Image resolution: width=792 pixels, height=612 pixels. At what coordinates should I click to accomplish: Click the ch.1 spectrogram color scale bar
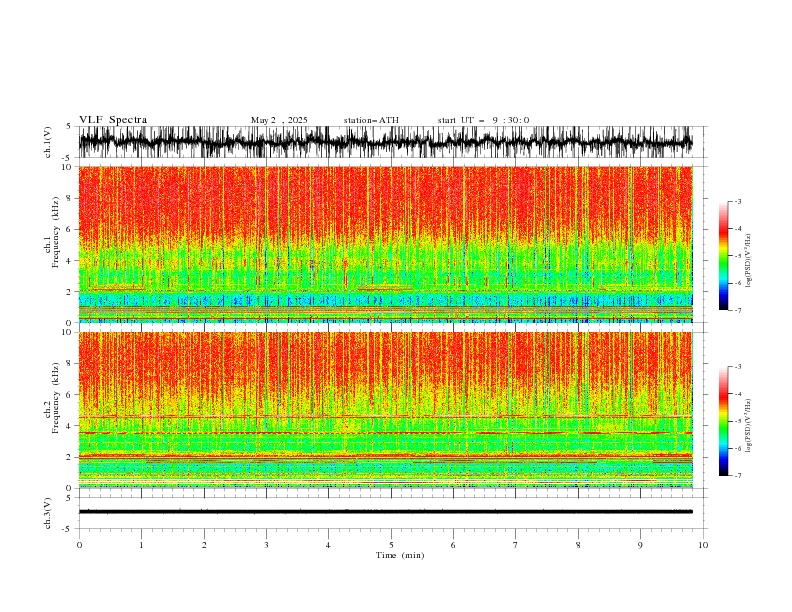[x=724, y=256]
